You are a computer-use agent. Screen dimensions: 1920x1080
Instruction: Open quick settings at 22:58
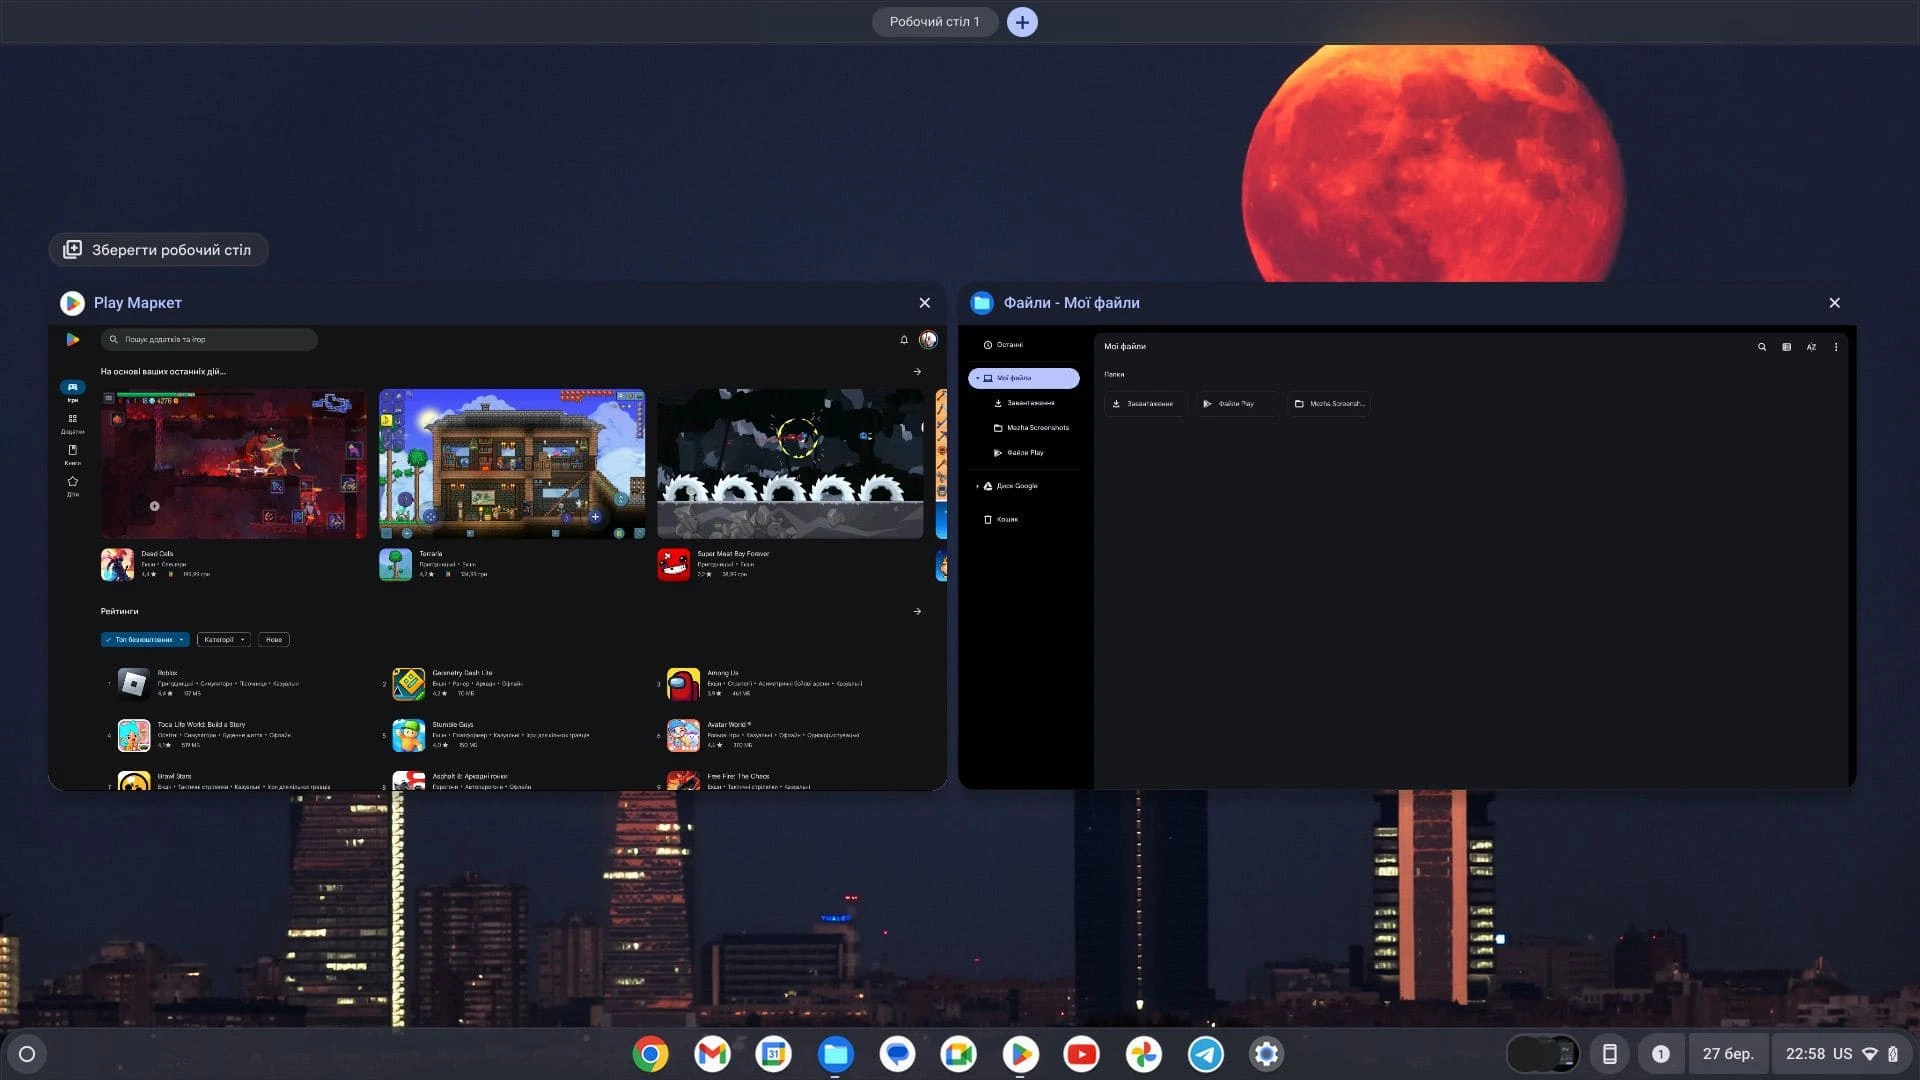click(1841, 1054)
